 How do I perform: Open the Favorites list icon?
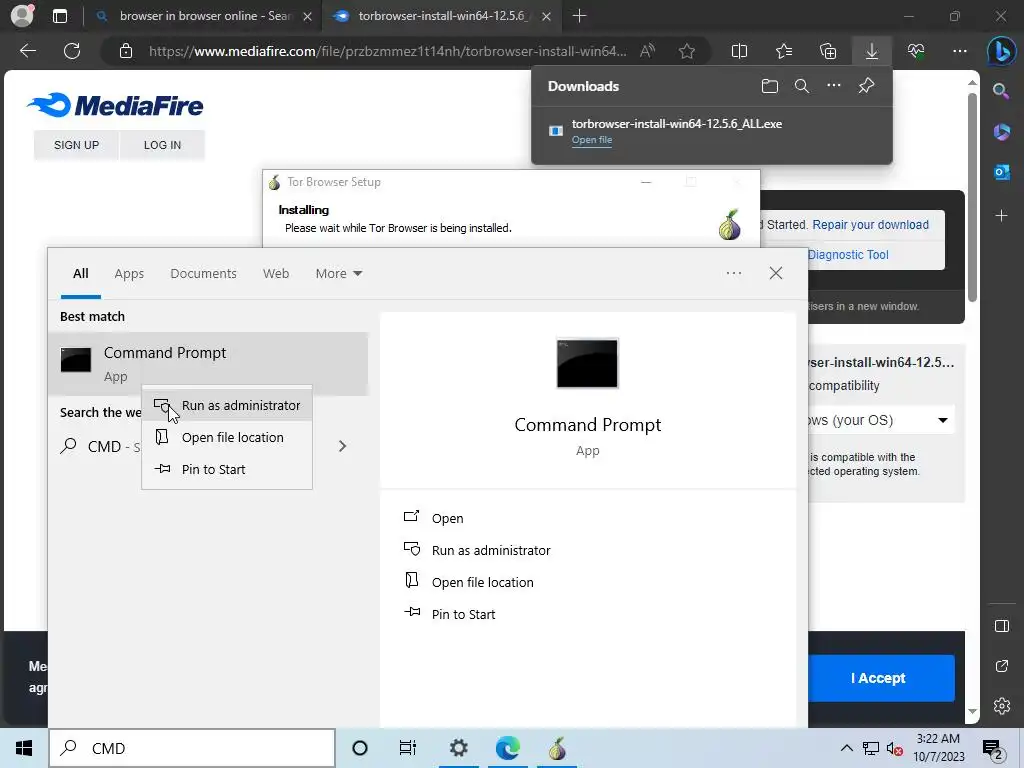(784, 51)
